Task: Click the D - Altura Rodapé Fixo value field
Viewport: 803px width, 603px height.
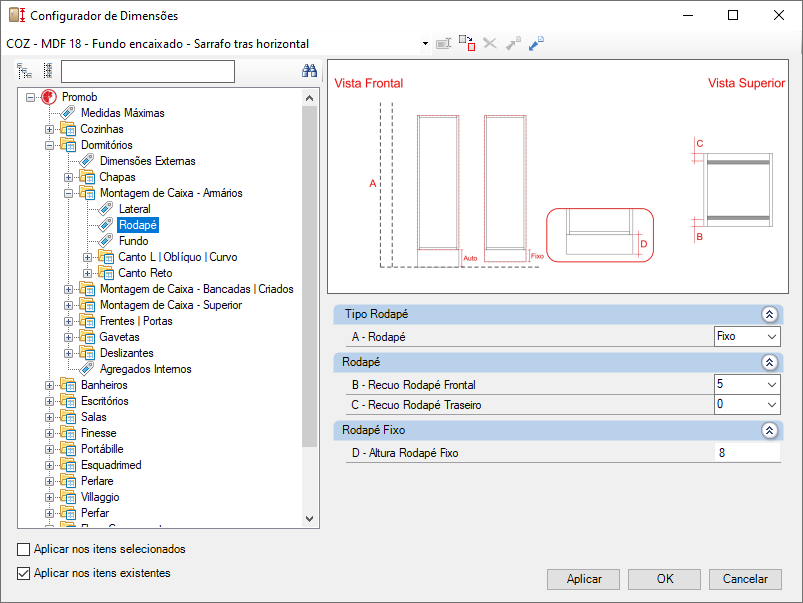Action: pos(747,452)
